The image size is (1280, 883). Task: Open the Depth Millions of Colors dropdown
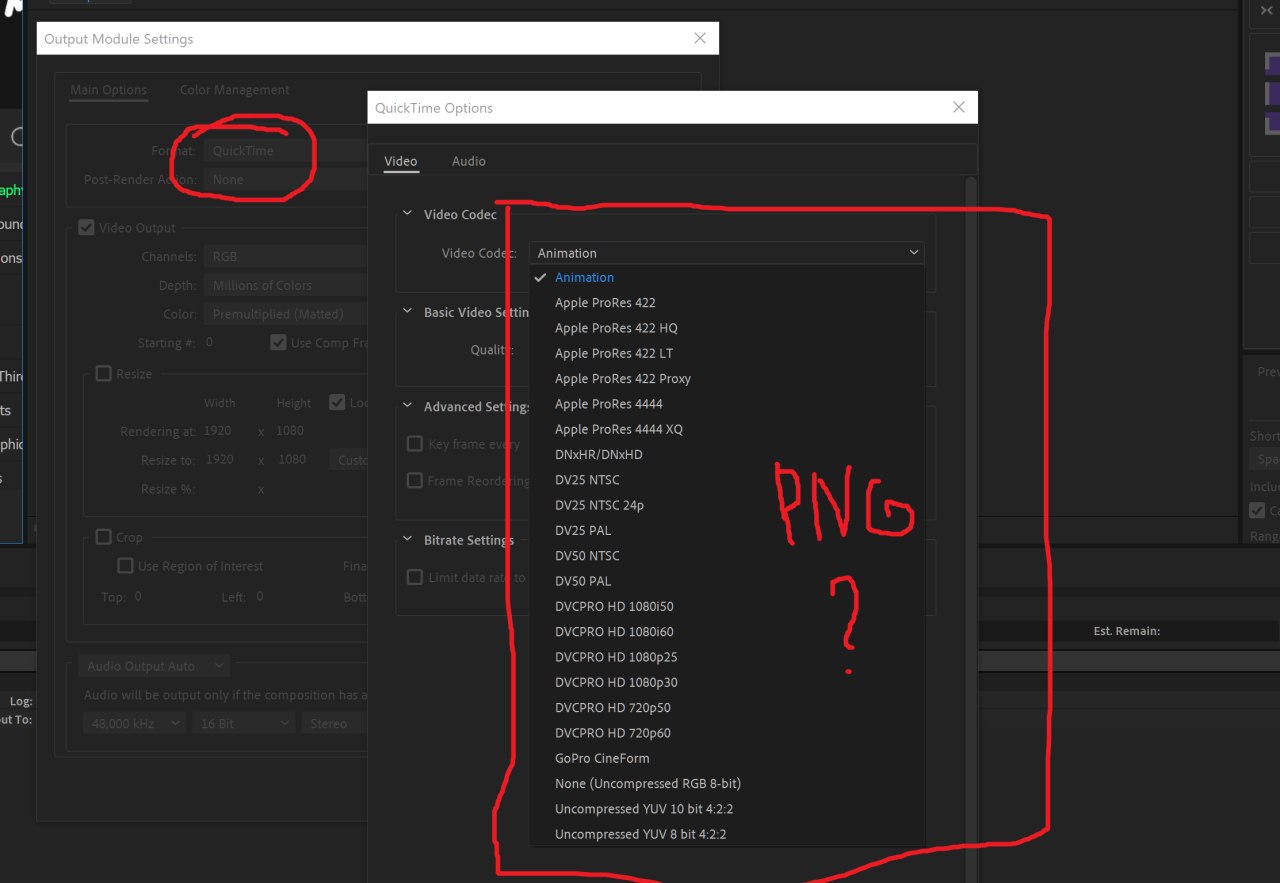tap(285, 286)
